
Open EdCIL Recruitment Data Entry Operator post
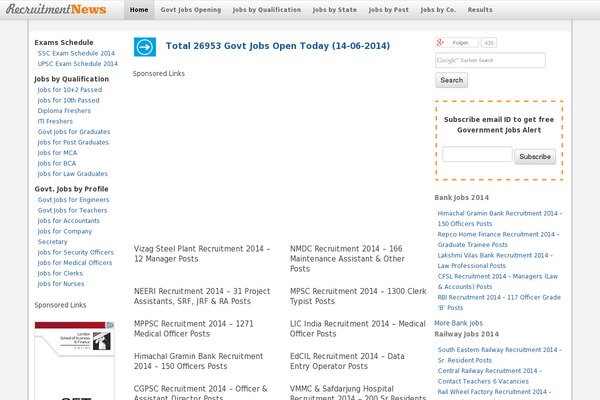pos(347,361)
